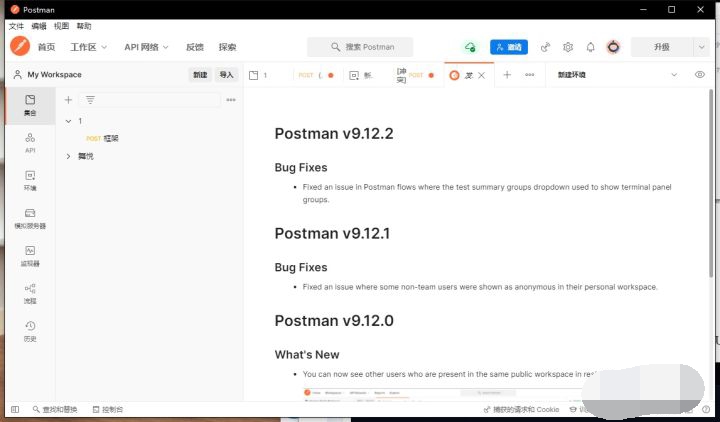Click the environment quick look eye icon
Viewport: 720px width, 422px height.
click(699, 75)
